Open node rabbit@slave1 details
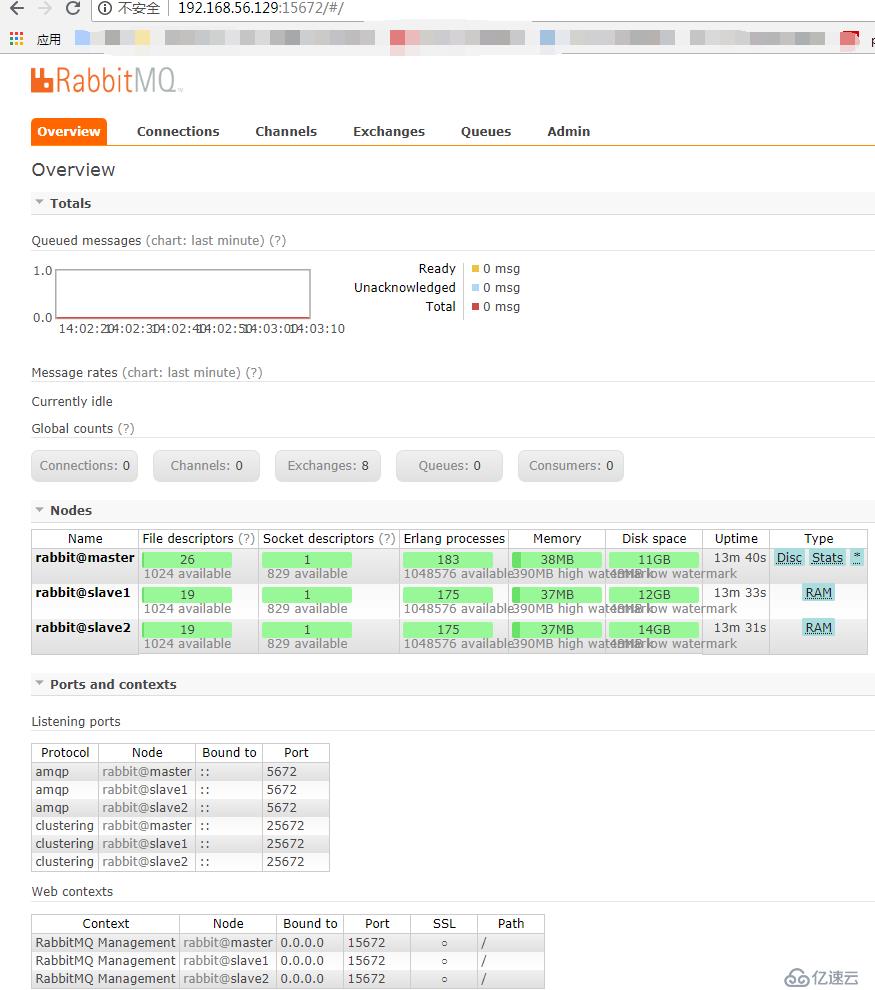 coord(83,592)
